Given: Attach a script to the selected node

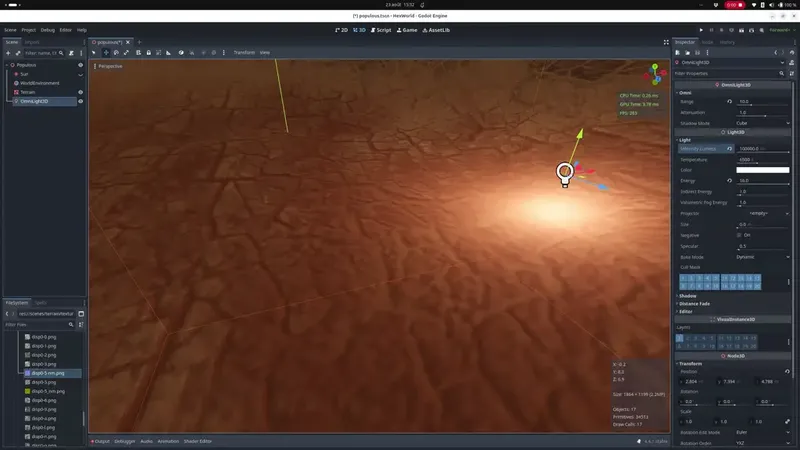Looking at the screenshot, I should pos(71,53).
